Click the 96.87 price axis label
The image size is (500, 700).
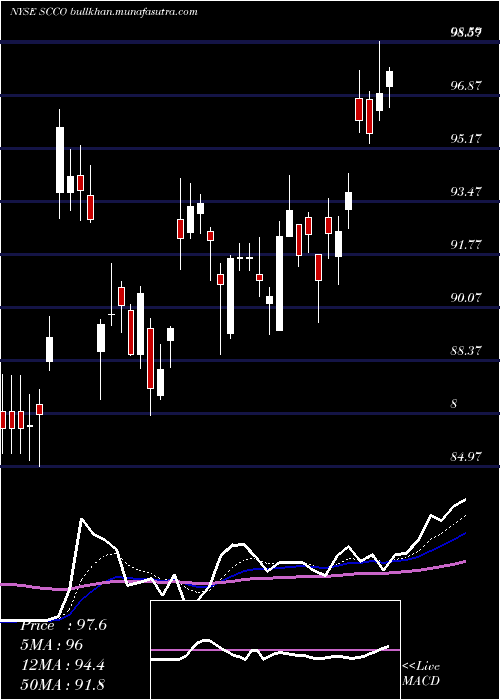point(467,85)
